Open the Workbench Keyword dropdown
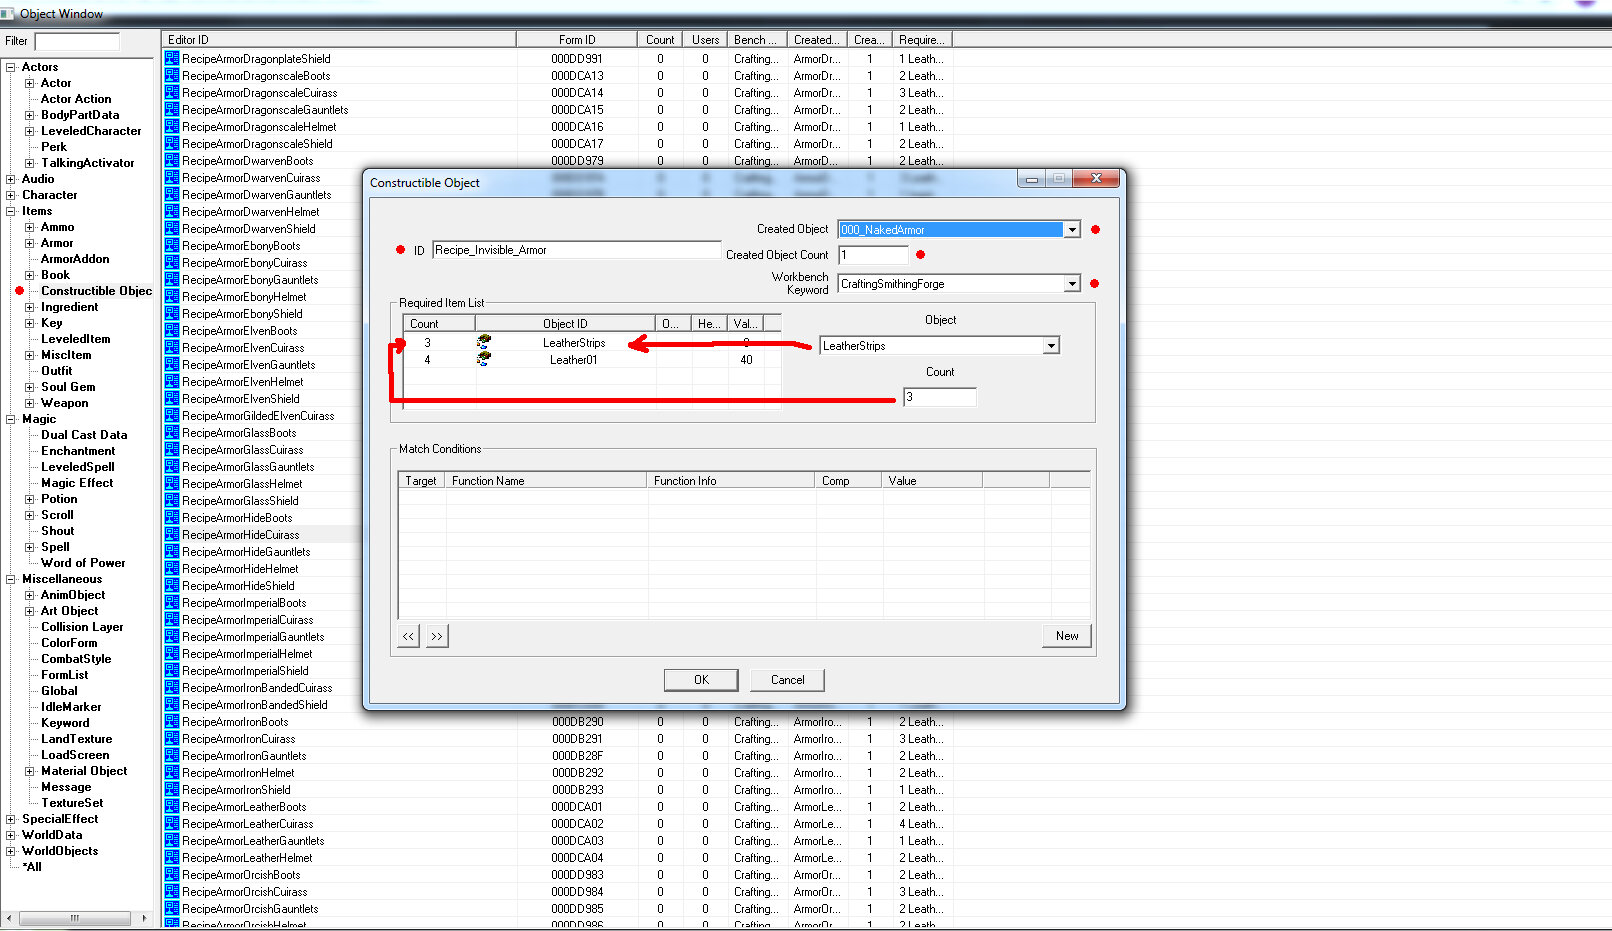This screenshot has width=1612, height=931. coord(1072,284)
